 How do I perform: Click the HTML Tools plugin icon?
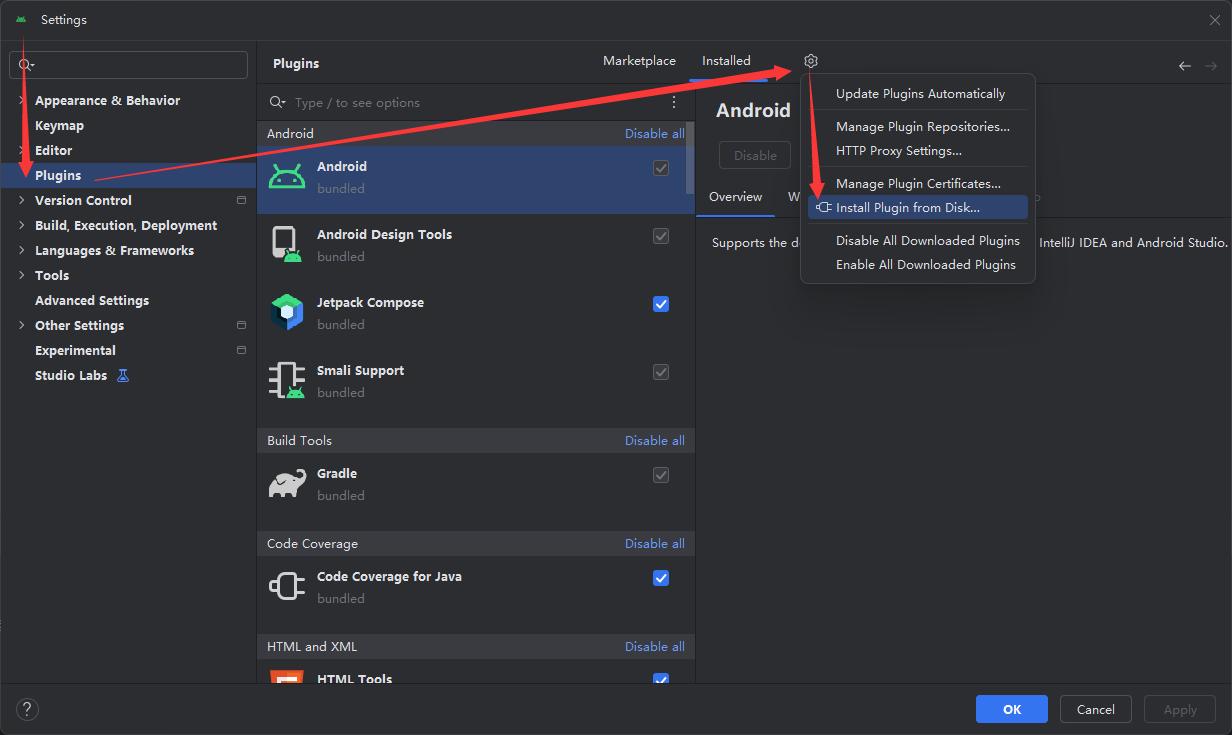point(287,678)
